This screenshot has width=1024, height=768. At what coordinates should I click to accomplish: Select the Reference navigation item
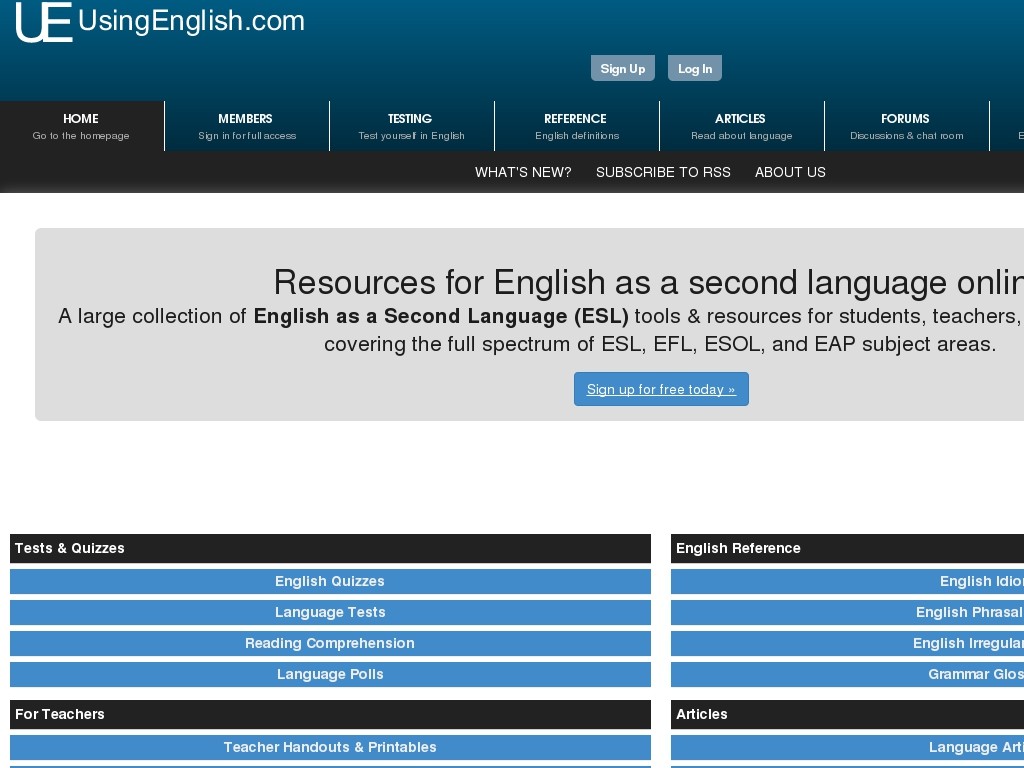click(576, 126)
